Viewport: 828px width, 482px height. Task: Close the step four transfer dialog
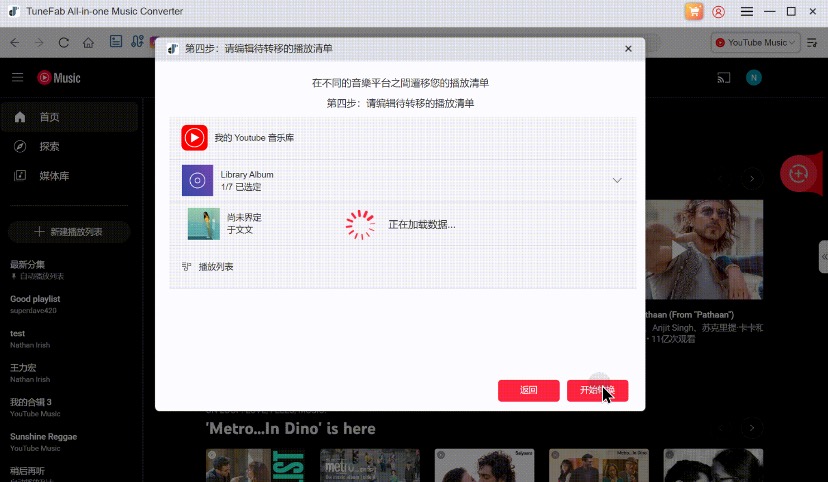tap(628, 48)
